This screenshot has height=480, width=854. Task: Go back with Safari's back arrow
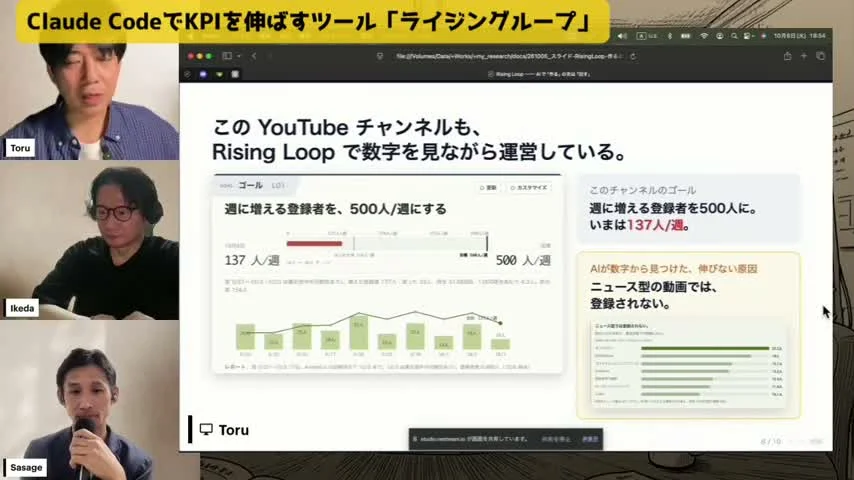click(x=254, y=56)
